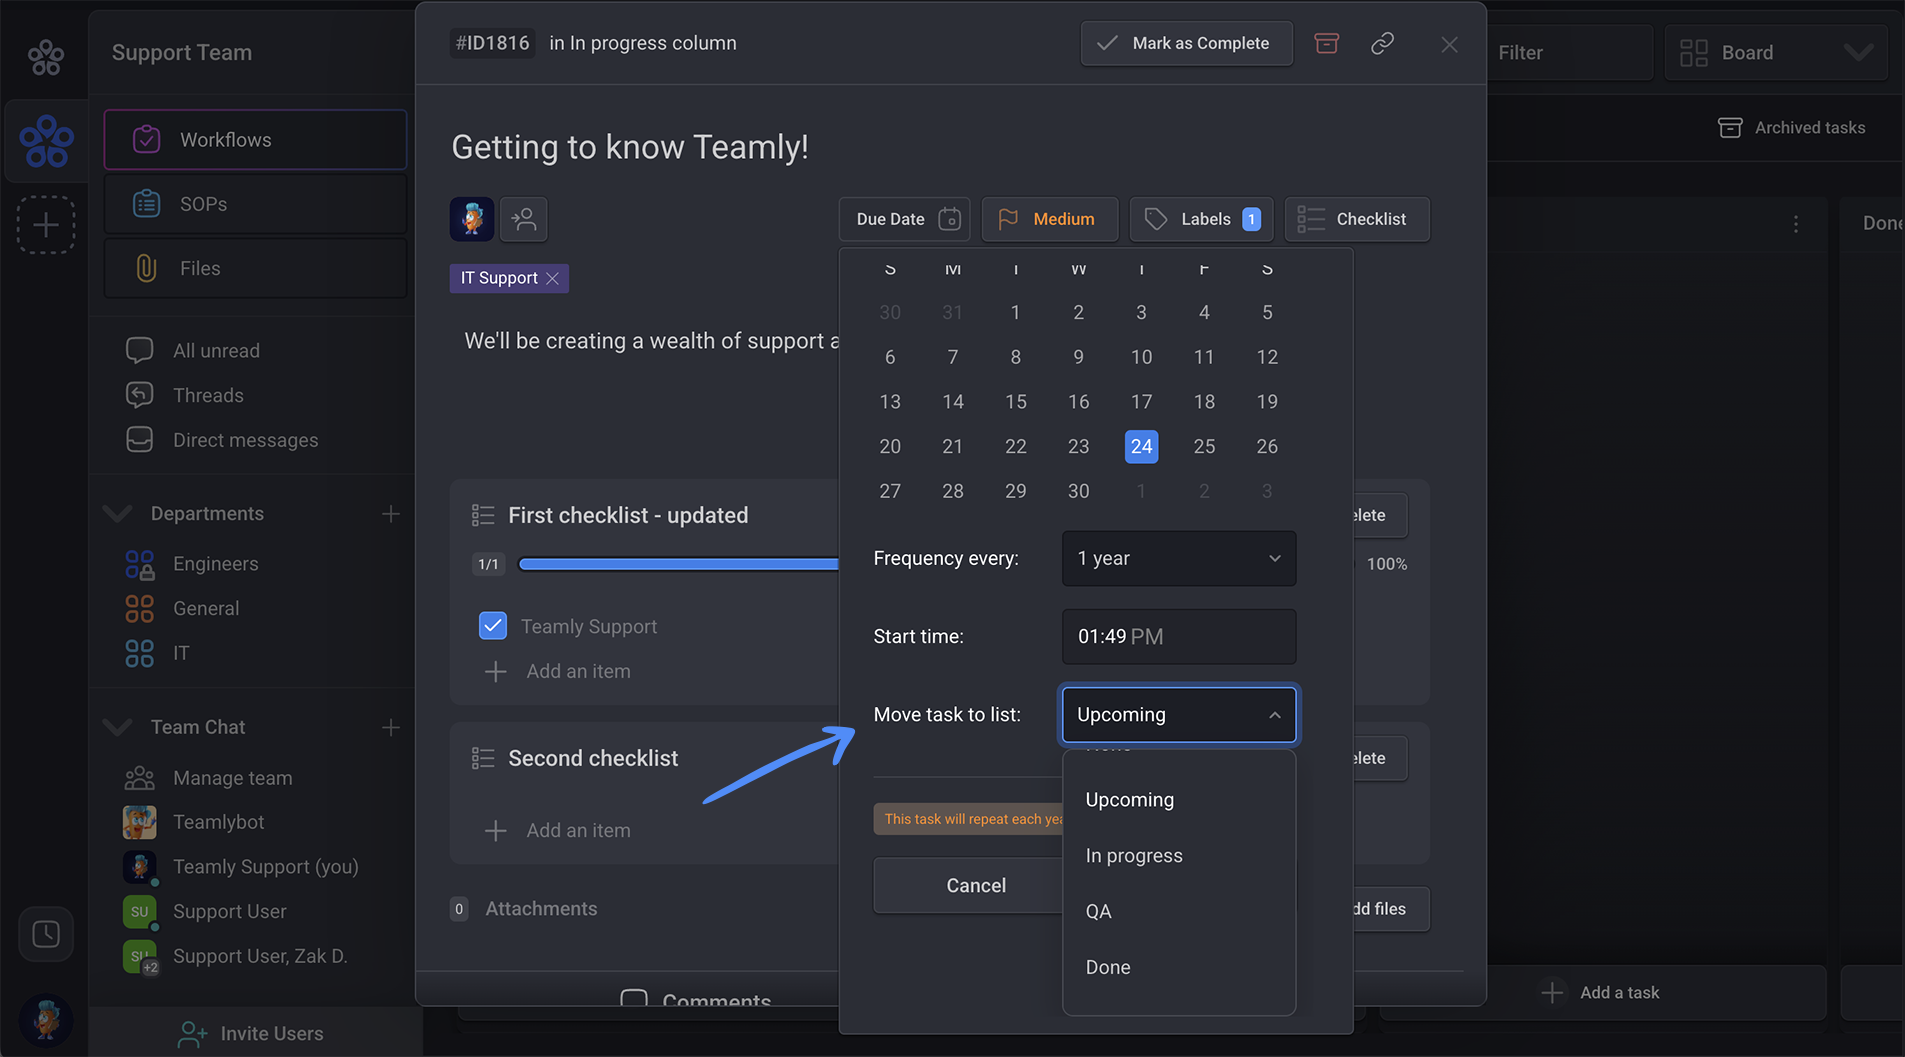Open Archived tasks
Viewport: 1905px width, 1057px height.
[x=1791, y=128]
